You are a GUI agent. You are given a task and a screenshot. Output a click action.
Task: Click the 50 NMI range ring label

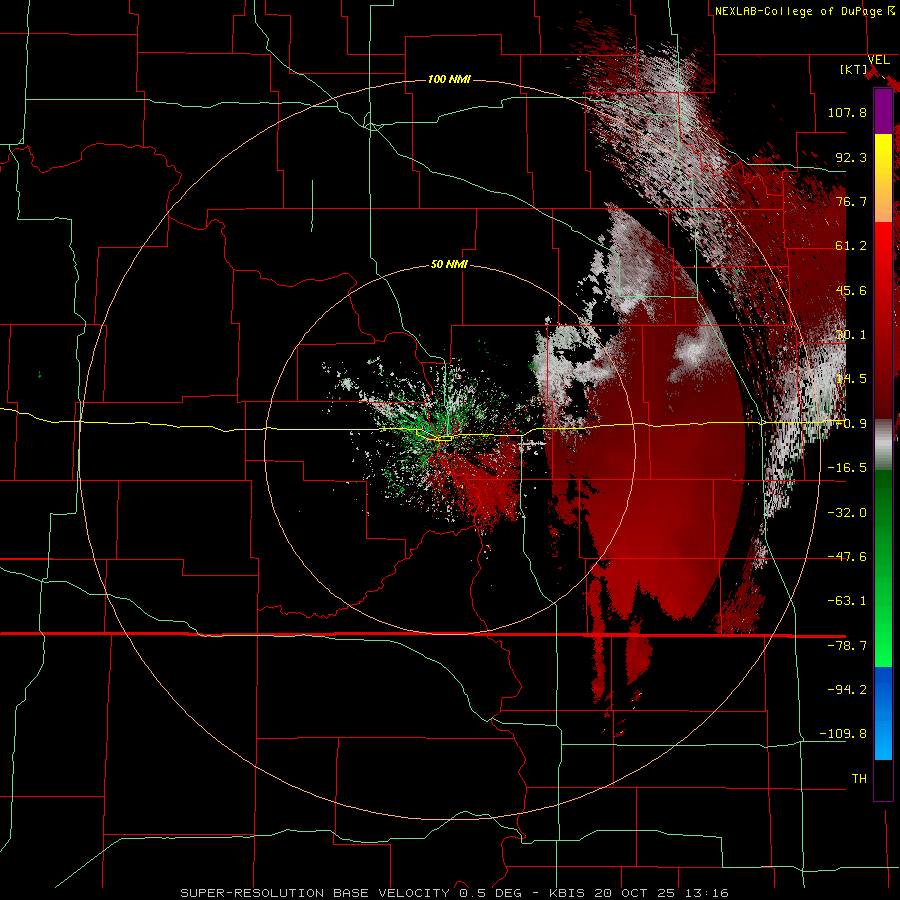(x=449, y=264)
